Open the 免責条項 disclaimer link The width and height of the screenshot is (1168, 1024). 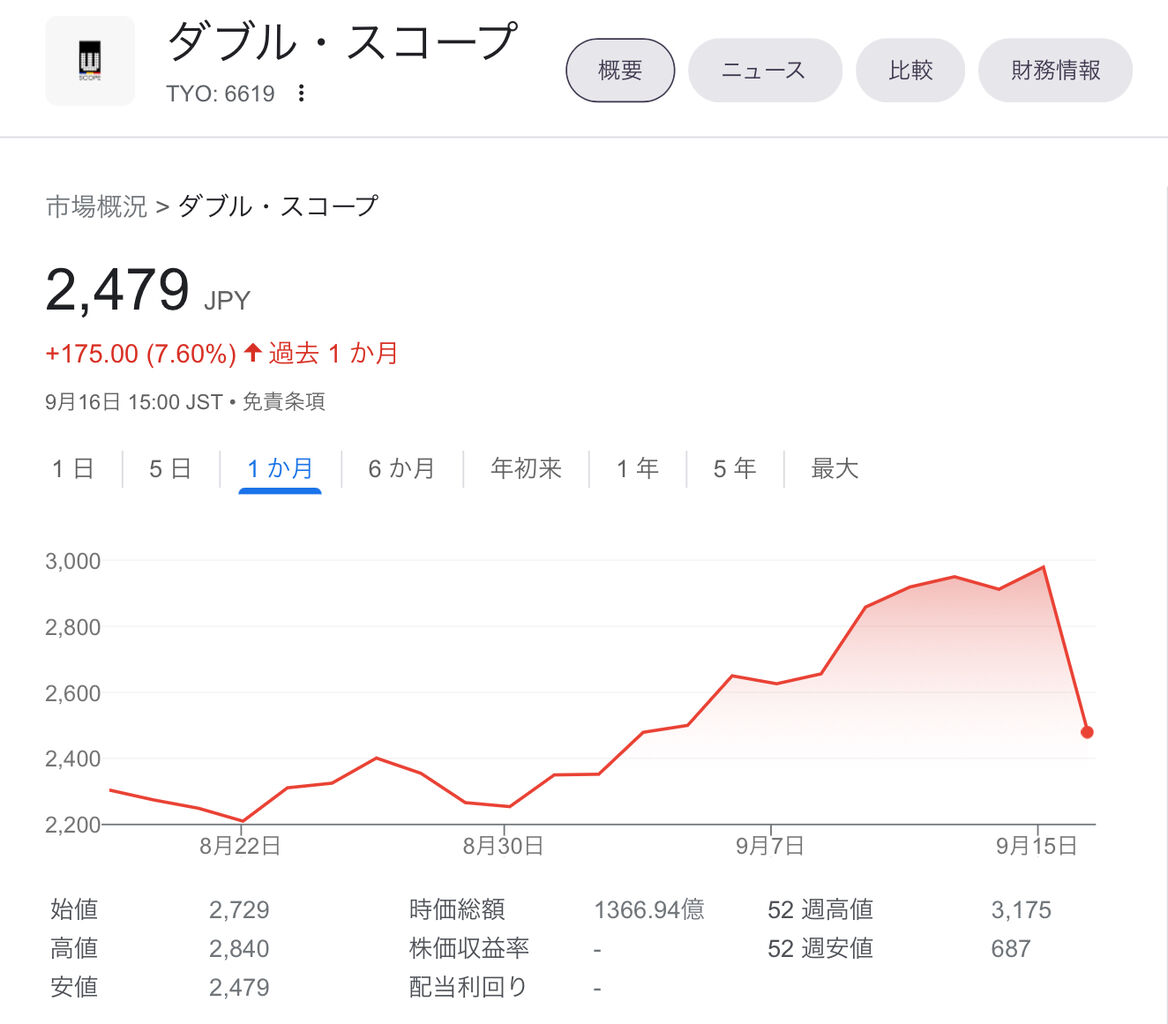tap(284, 402)
